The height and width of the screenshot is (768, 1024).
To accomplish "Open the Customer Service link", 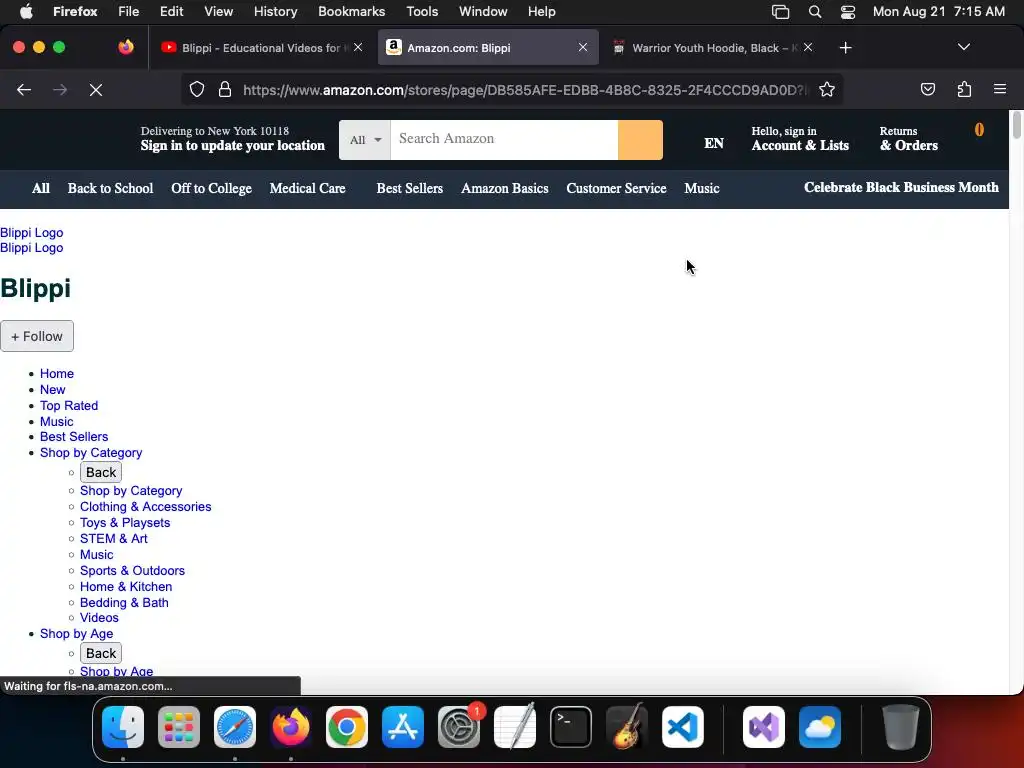I will 616,188.
